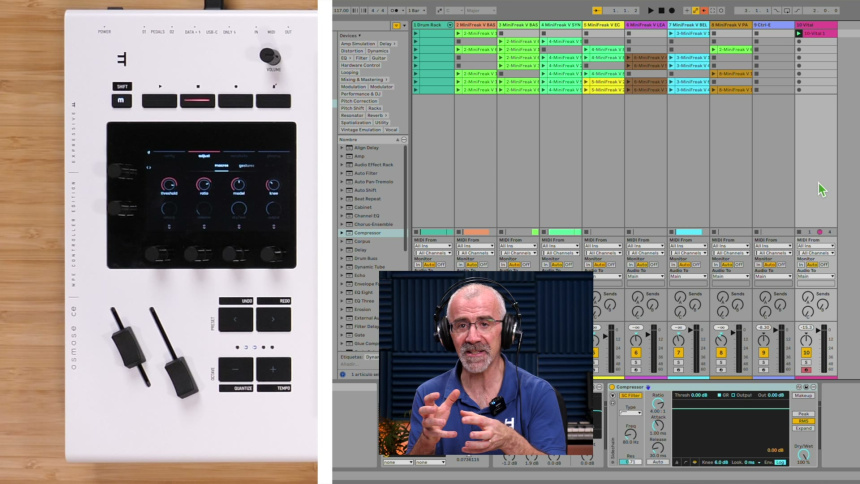Filter browser by Amp Simulation tag
Image resolution: width=860 pixels, height=484 pixels.
coord(358,43)
